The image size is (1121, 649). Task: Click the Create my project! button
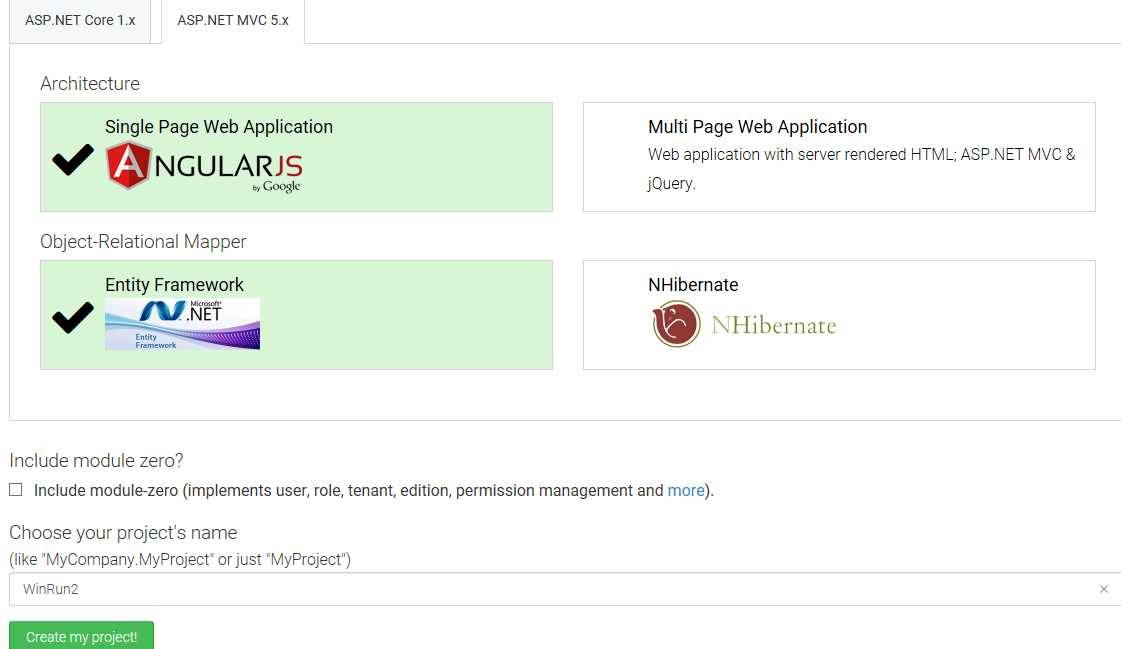[x=82, y=636]
